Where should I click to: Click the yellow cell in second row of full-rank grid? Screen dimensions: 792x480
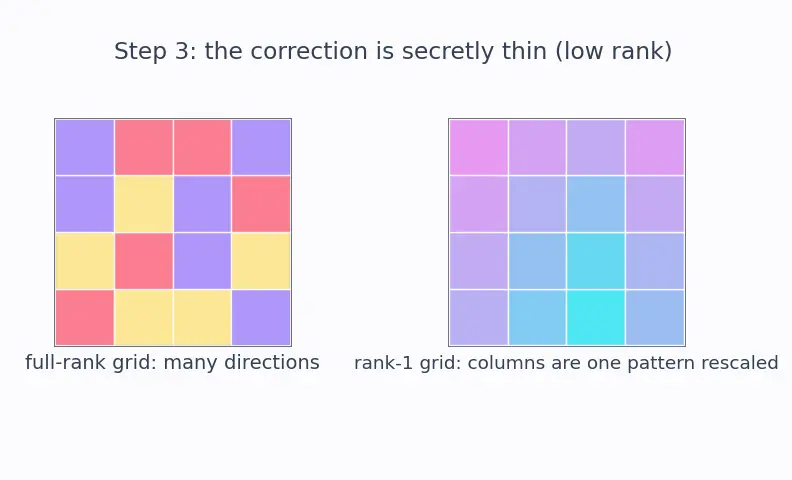(144, 204)
